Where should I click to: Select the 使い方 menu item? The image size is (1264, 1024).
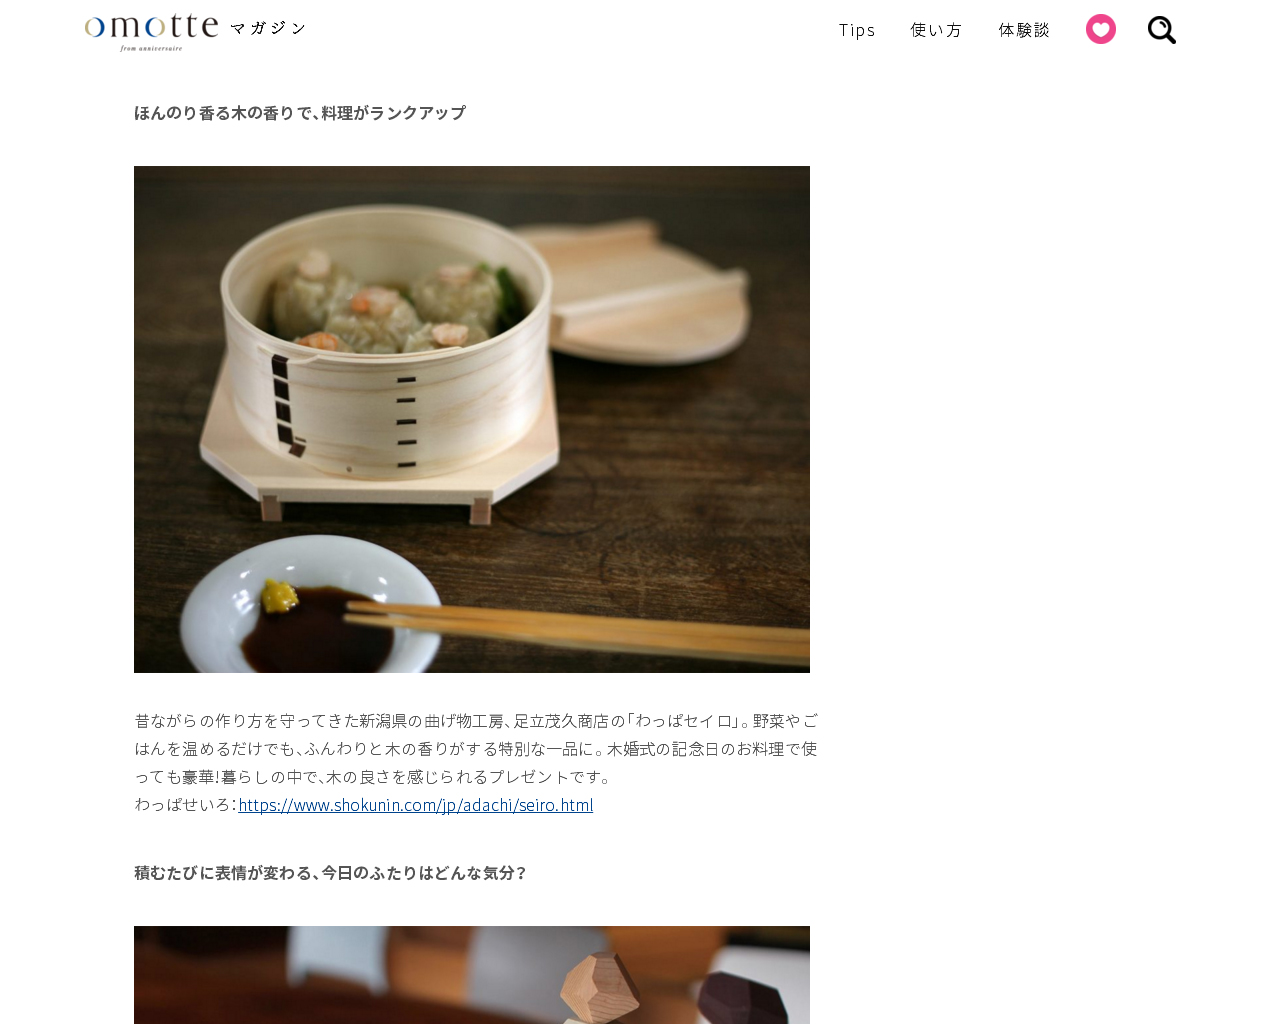[936, 30]
